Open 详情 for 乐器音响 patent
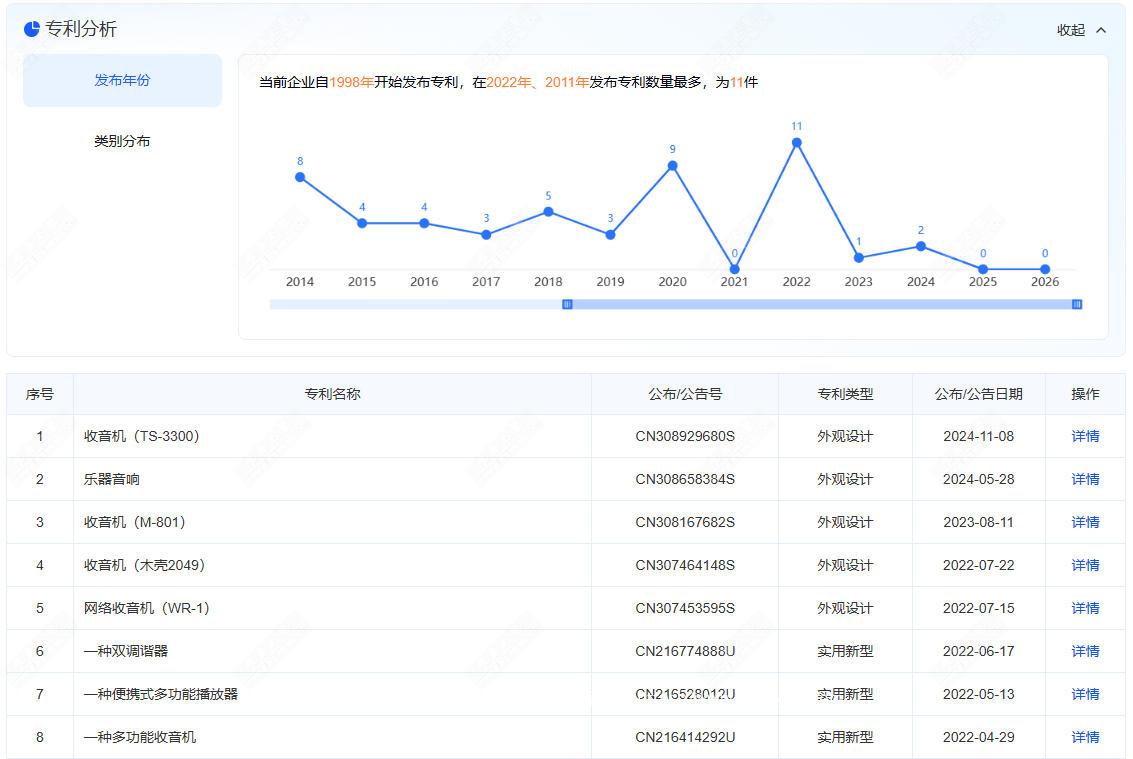Image resolution: width=1133 pixels, height=759 pixels. pyautogui.click(x=1085, y=479)
